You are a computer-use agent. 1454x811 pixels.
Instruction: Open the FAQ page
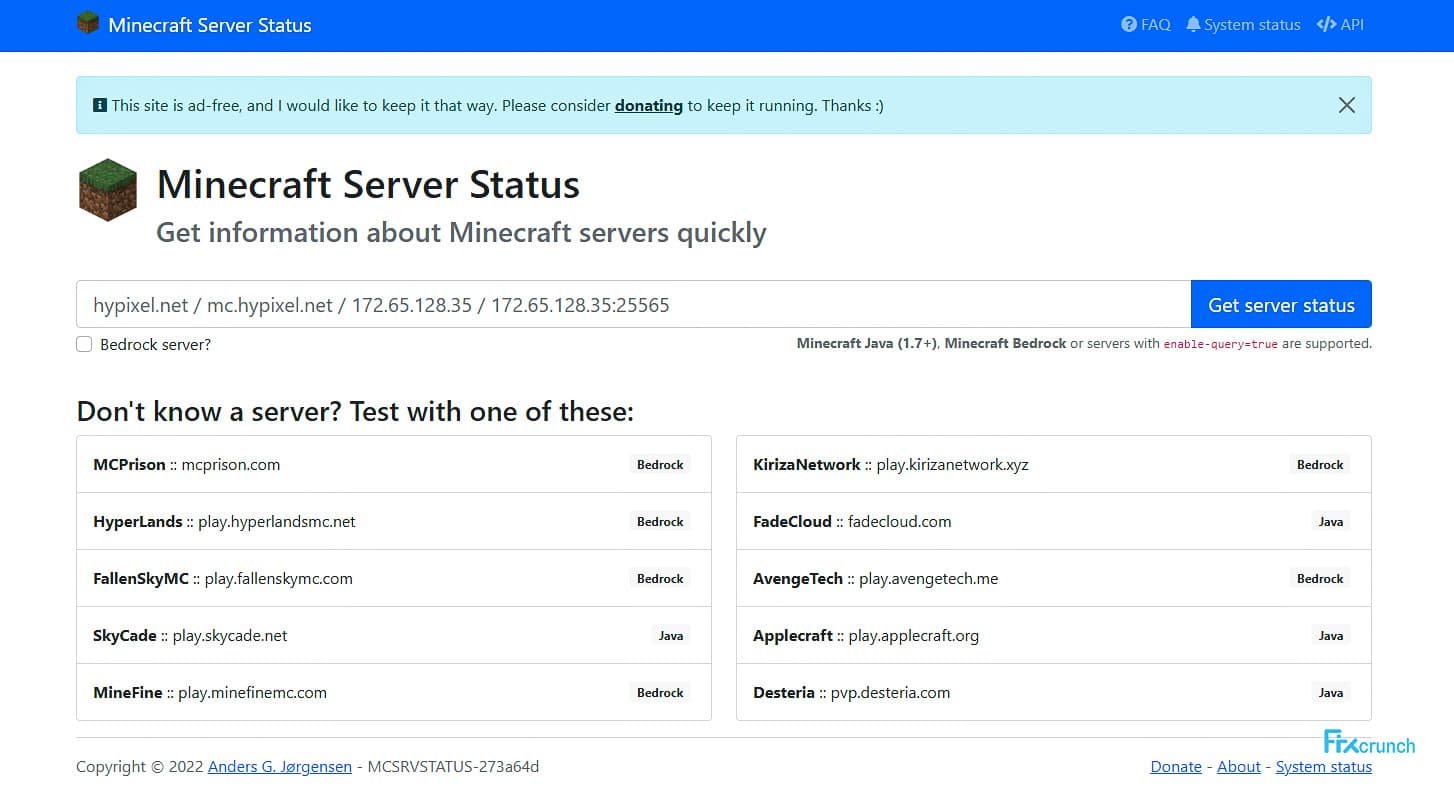(x=1146, y=24)
